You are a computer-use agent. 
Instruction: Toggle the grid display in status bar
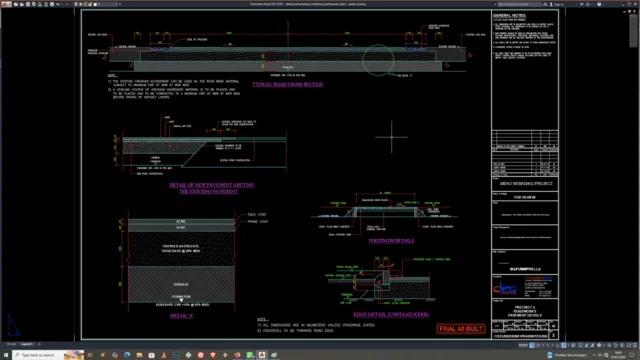click(x=532, y=345)
